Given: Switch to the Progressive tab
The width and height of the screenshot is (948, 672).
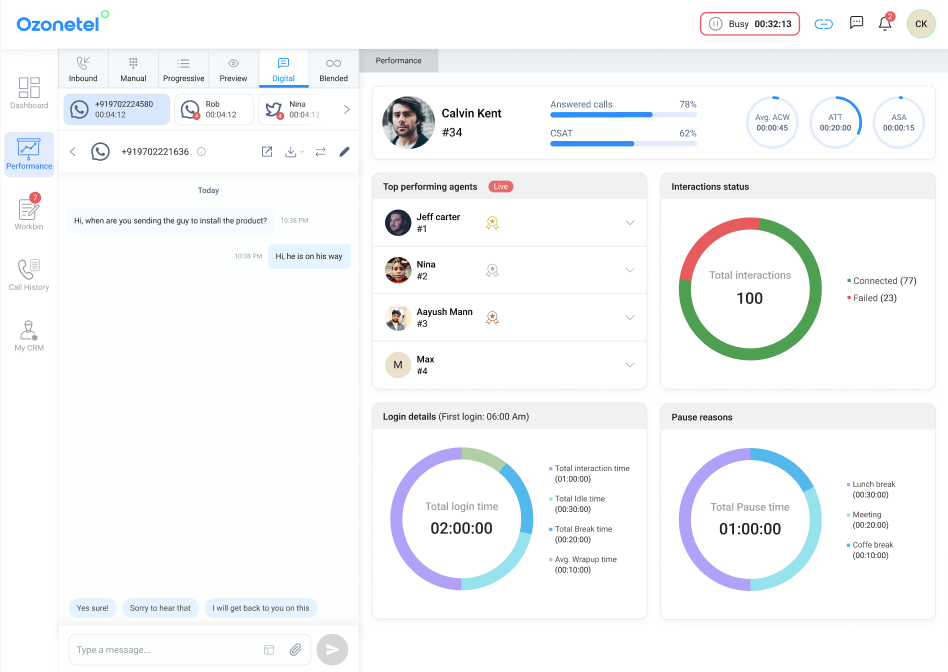Looking at the screenshot, I should [x=183, y=69].
